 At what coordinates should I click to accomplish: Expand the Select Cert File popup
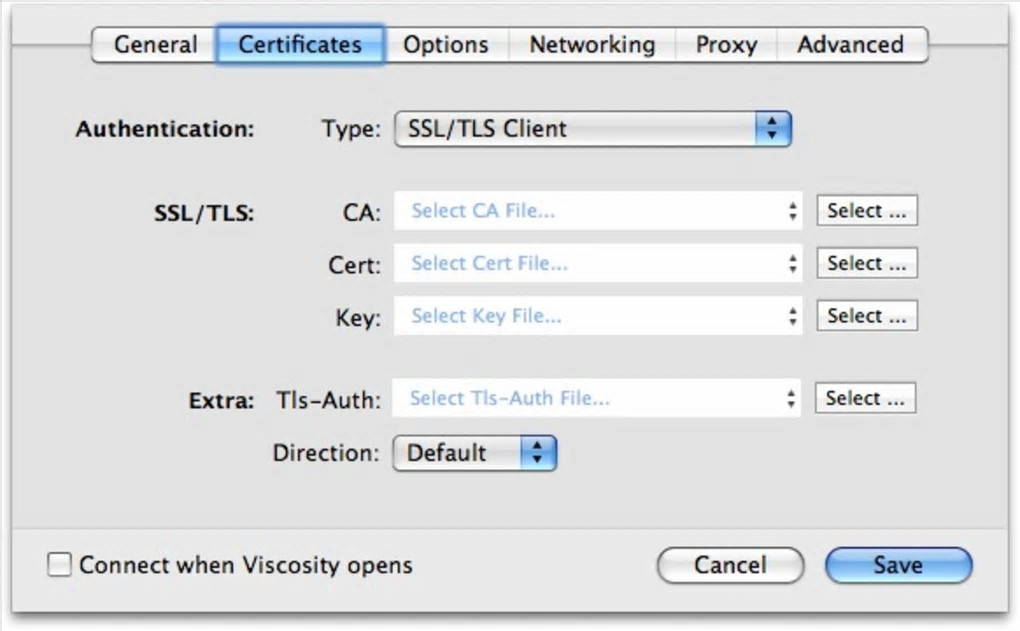(598, 264)
